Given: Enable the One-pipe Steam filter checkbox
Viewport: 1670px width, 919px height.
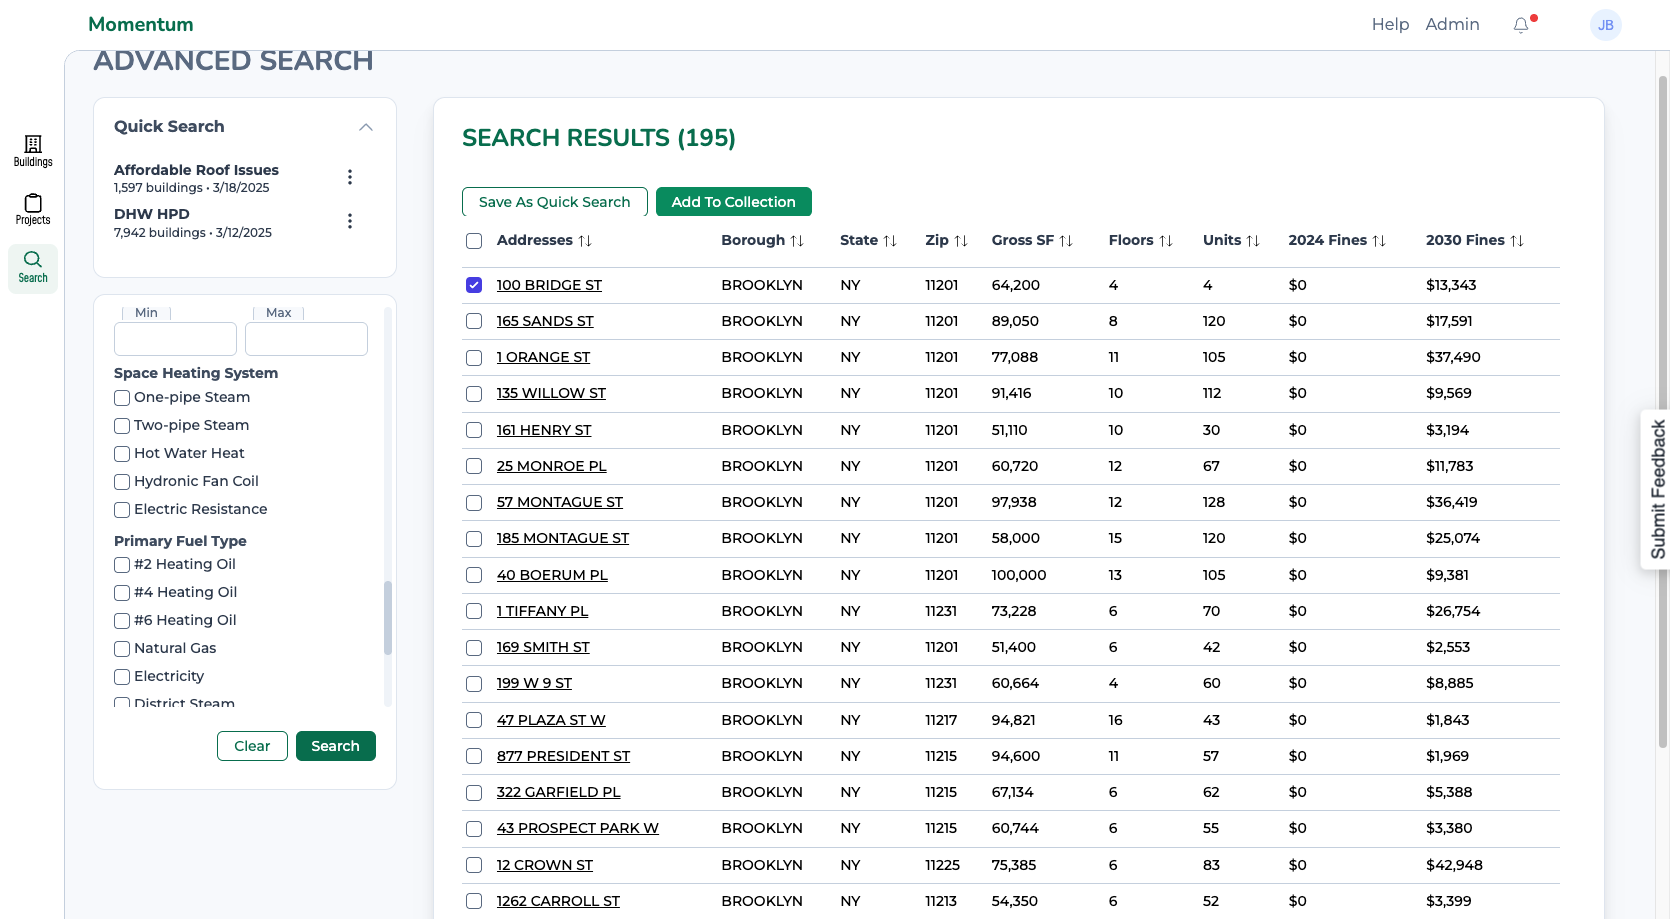Looking at the screenshot, I should [x=122, y=398].
